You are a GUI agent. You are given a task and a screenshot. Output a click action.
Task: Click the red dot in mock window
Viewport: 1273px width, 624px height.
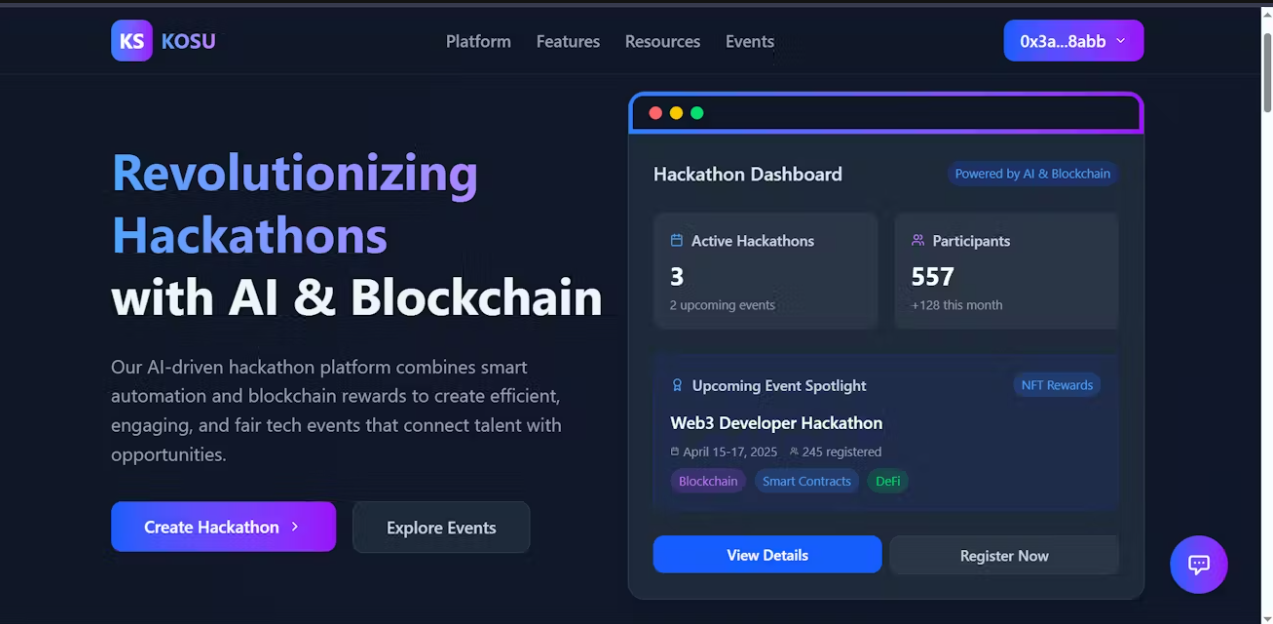click(x=656, y=113)
